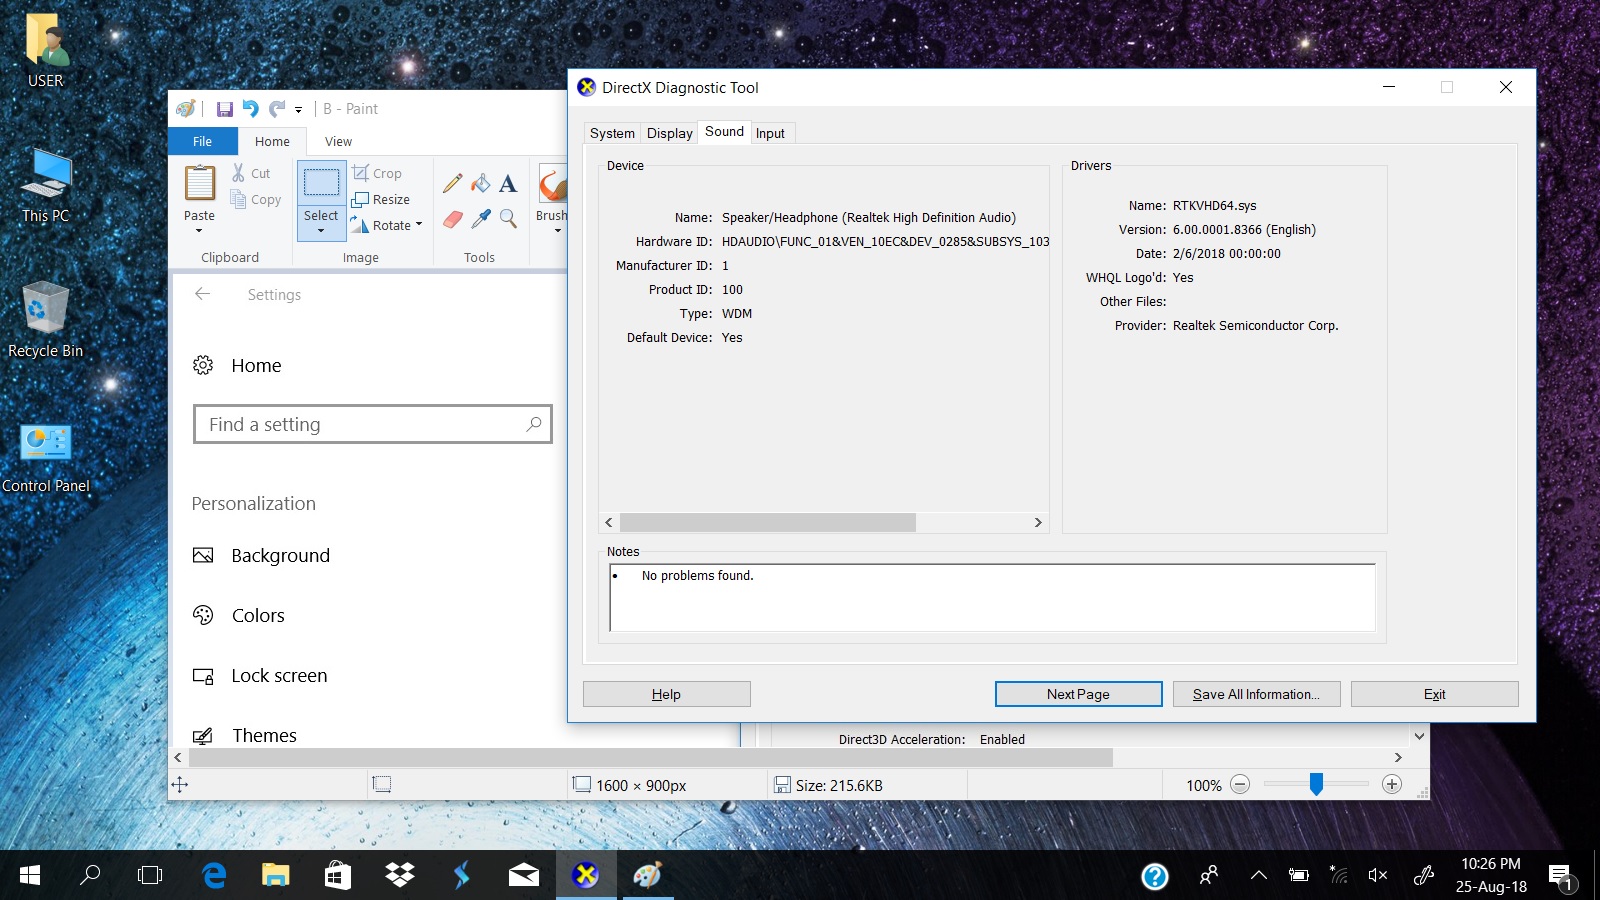Select the Text tool in Paint
The width and height of the screenshot is (1600, 900).
tap(508, 184)
